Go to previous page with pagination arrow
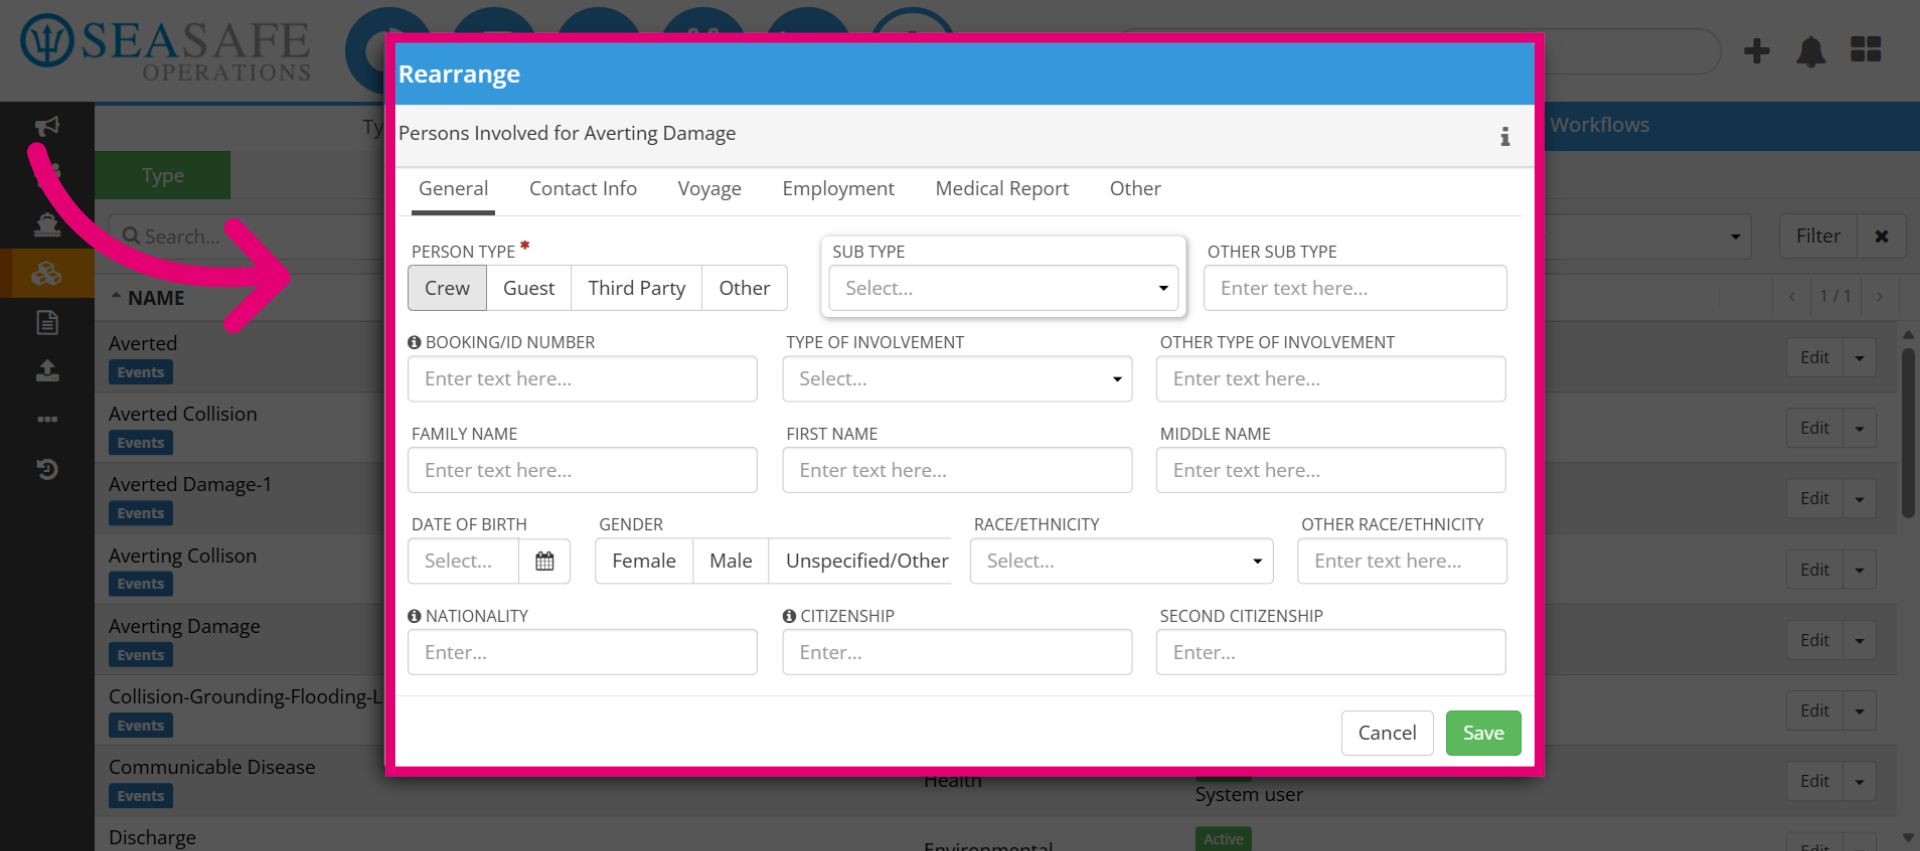Viewport: 1920px width, 851px height. (x=1792, y=297)
